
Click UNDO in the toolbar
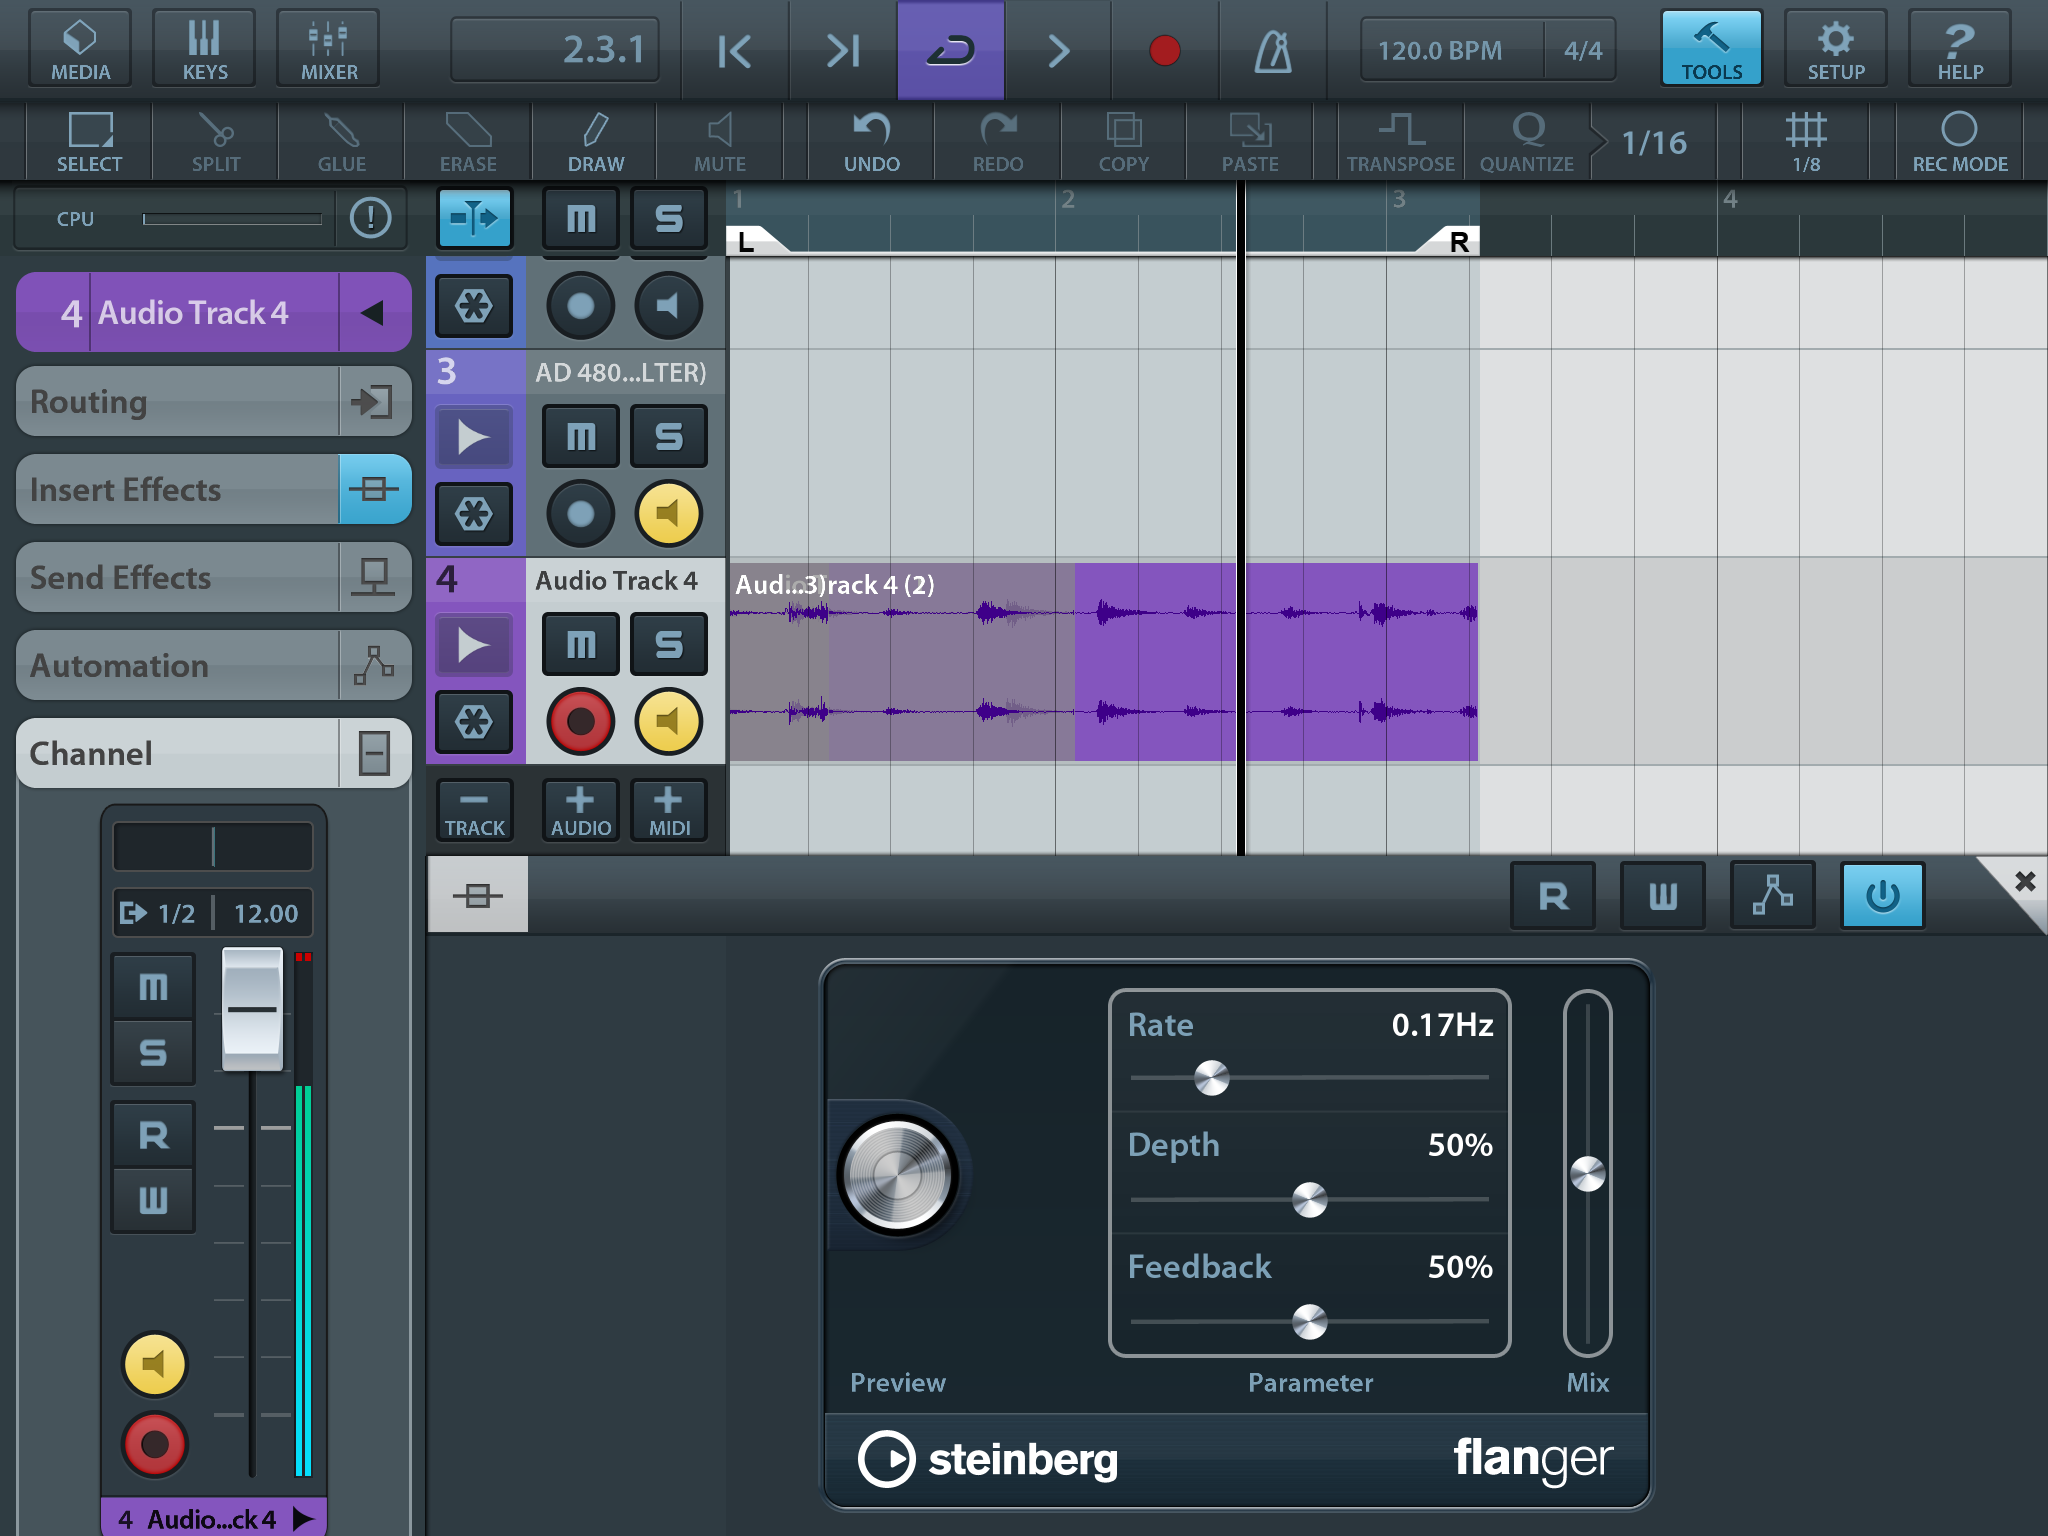click(872, 142)
